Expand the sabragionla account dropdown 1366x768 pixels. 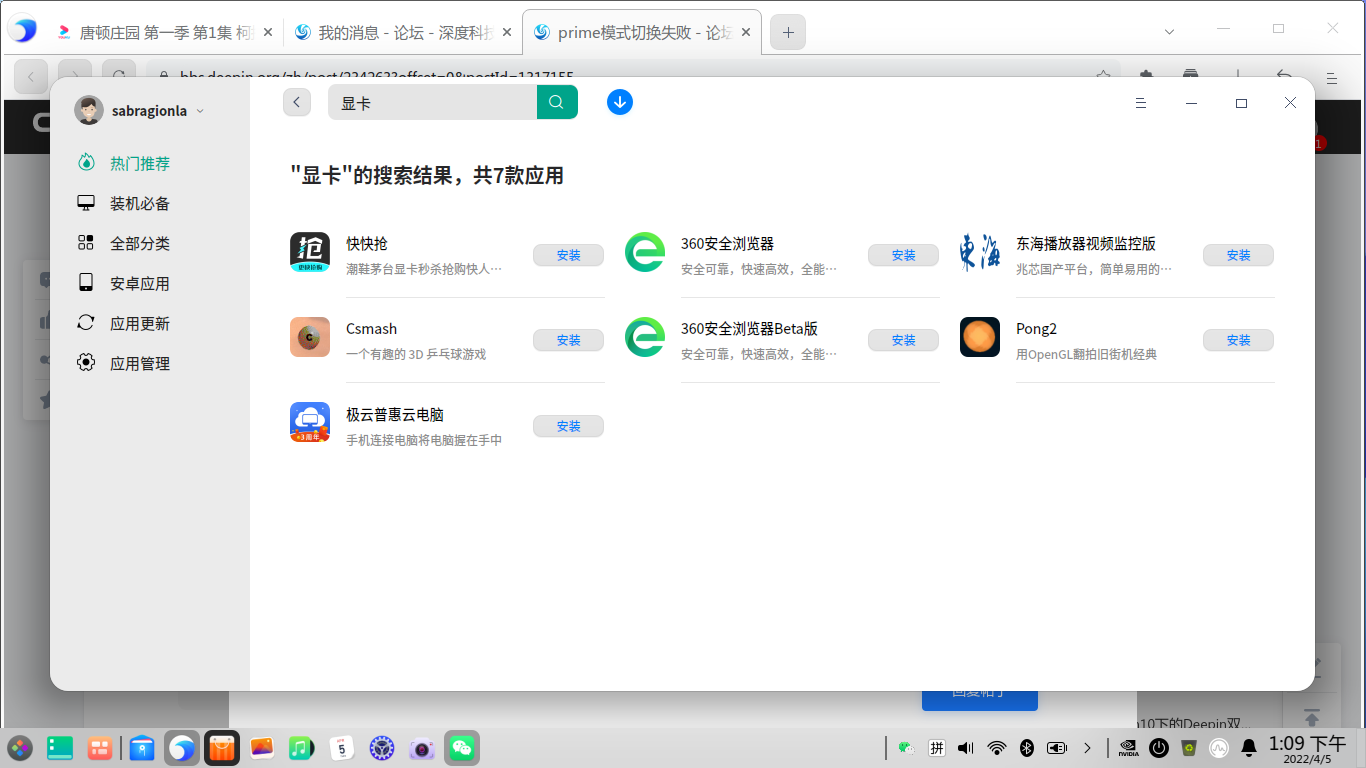[200, 111]
